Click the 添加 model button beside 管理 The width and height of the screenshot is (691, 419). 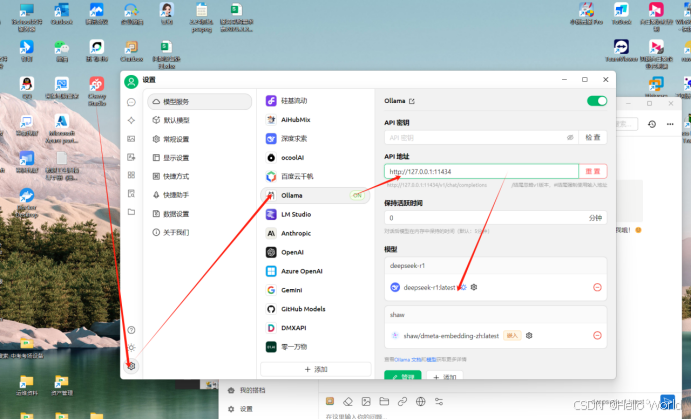[445, 375]
